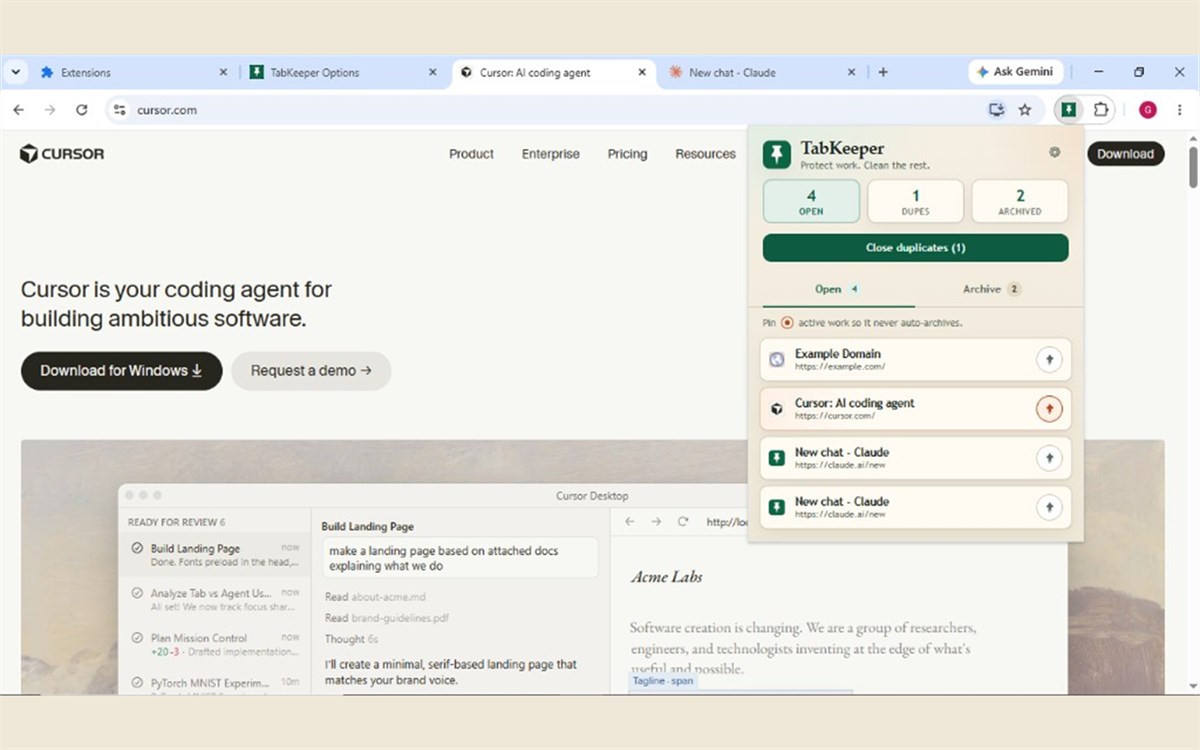Click Request a demo button

click(x=311, y=370)
